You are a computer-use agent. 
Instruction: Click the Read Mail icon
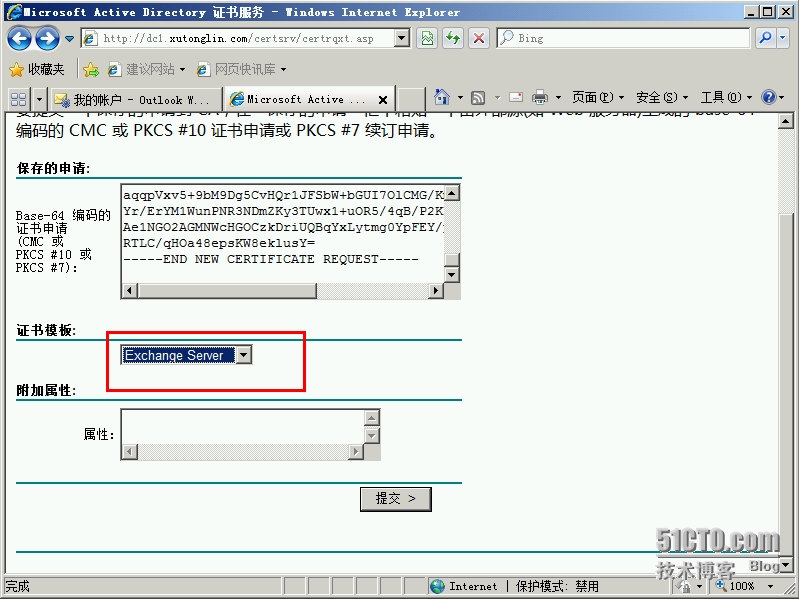pyautogui.click(x=516, y=97)
